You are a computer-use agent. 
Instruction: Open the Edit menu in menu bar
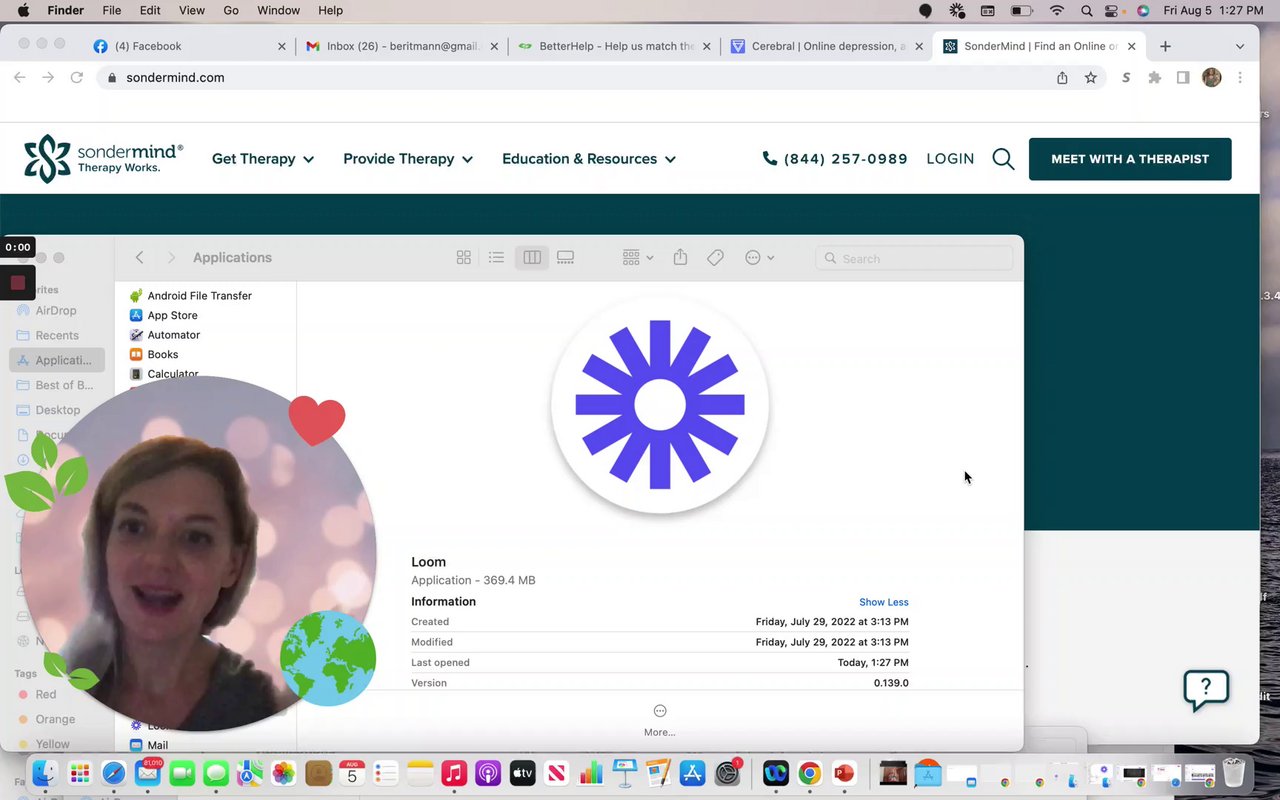coord(150,10)
